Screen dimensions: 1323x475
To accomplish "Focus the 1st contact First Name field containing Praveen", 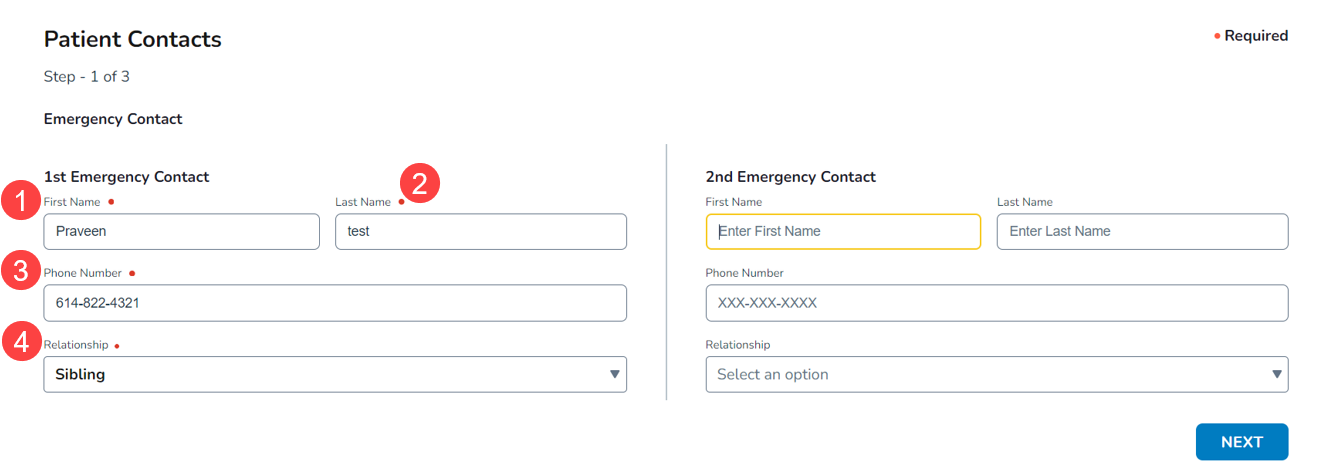I will [x=181, y=231].
